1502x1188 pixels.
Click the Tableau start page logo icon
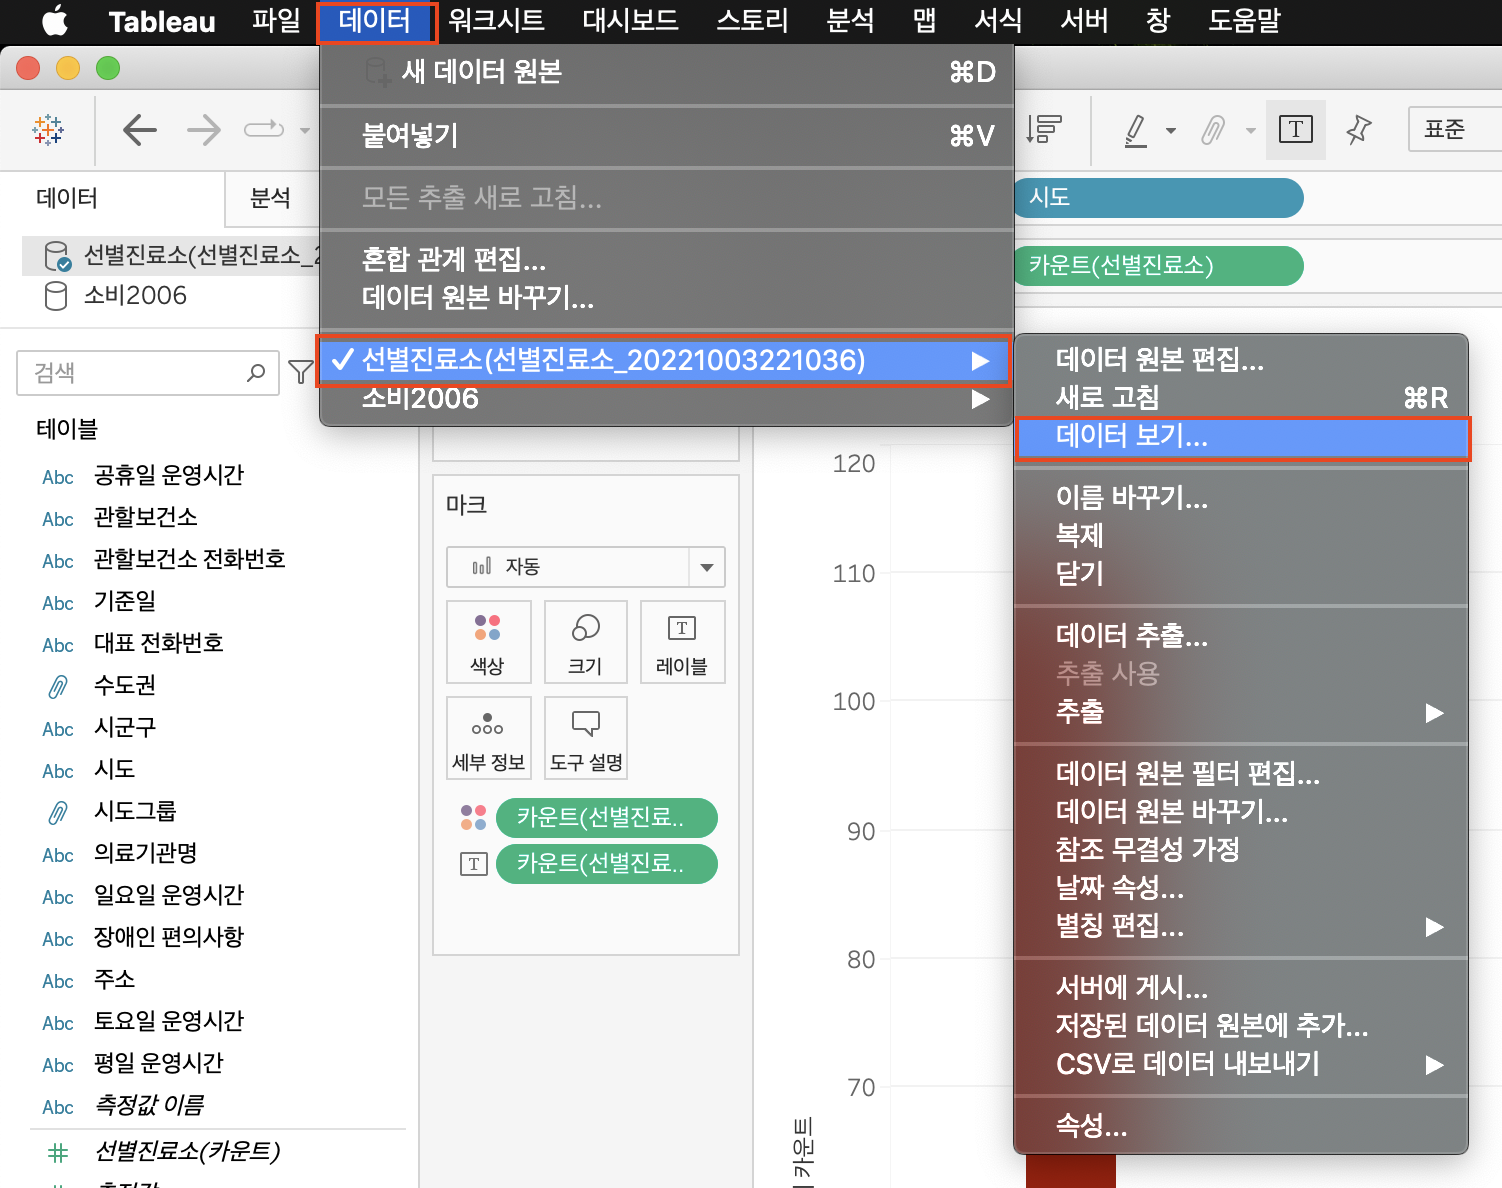[48, 129]
